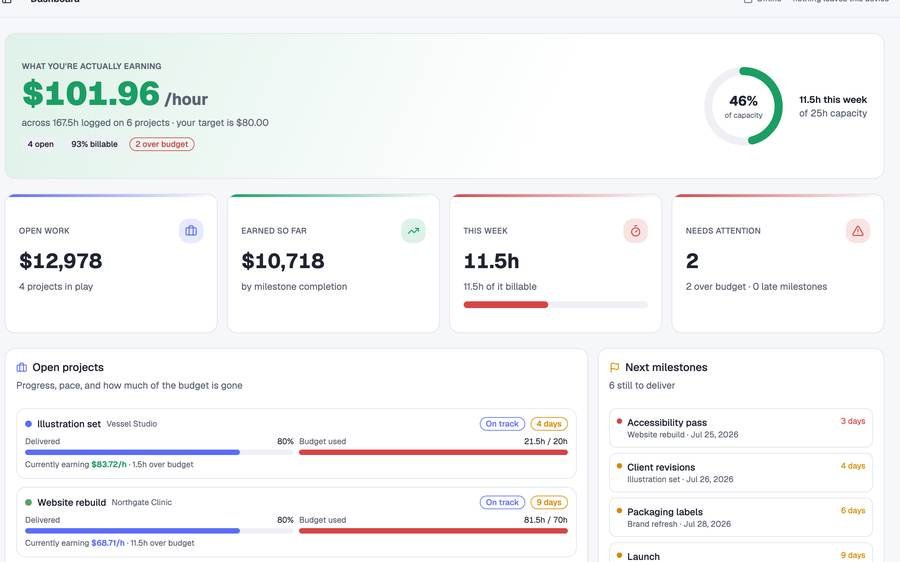Image resolution: width=900 pixels, height=562 pixels.
Task: Click the '9 days' badge on Website rebuild
Action: coord(549,502)
